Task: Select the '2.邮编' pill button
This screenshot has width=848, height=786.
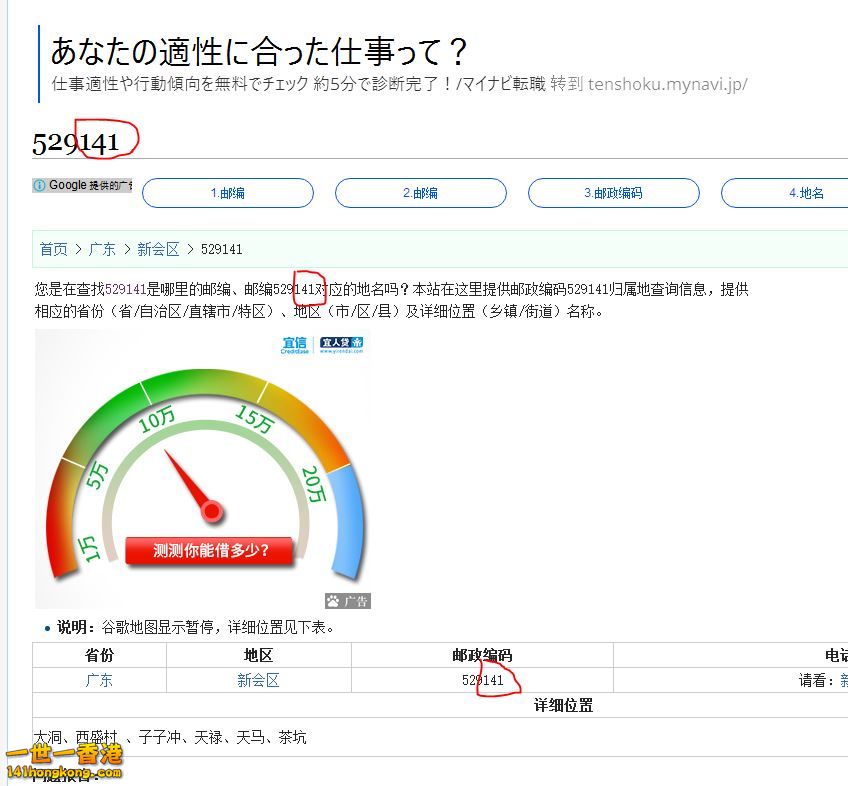Action: click(x=421, y=193)
